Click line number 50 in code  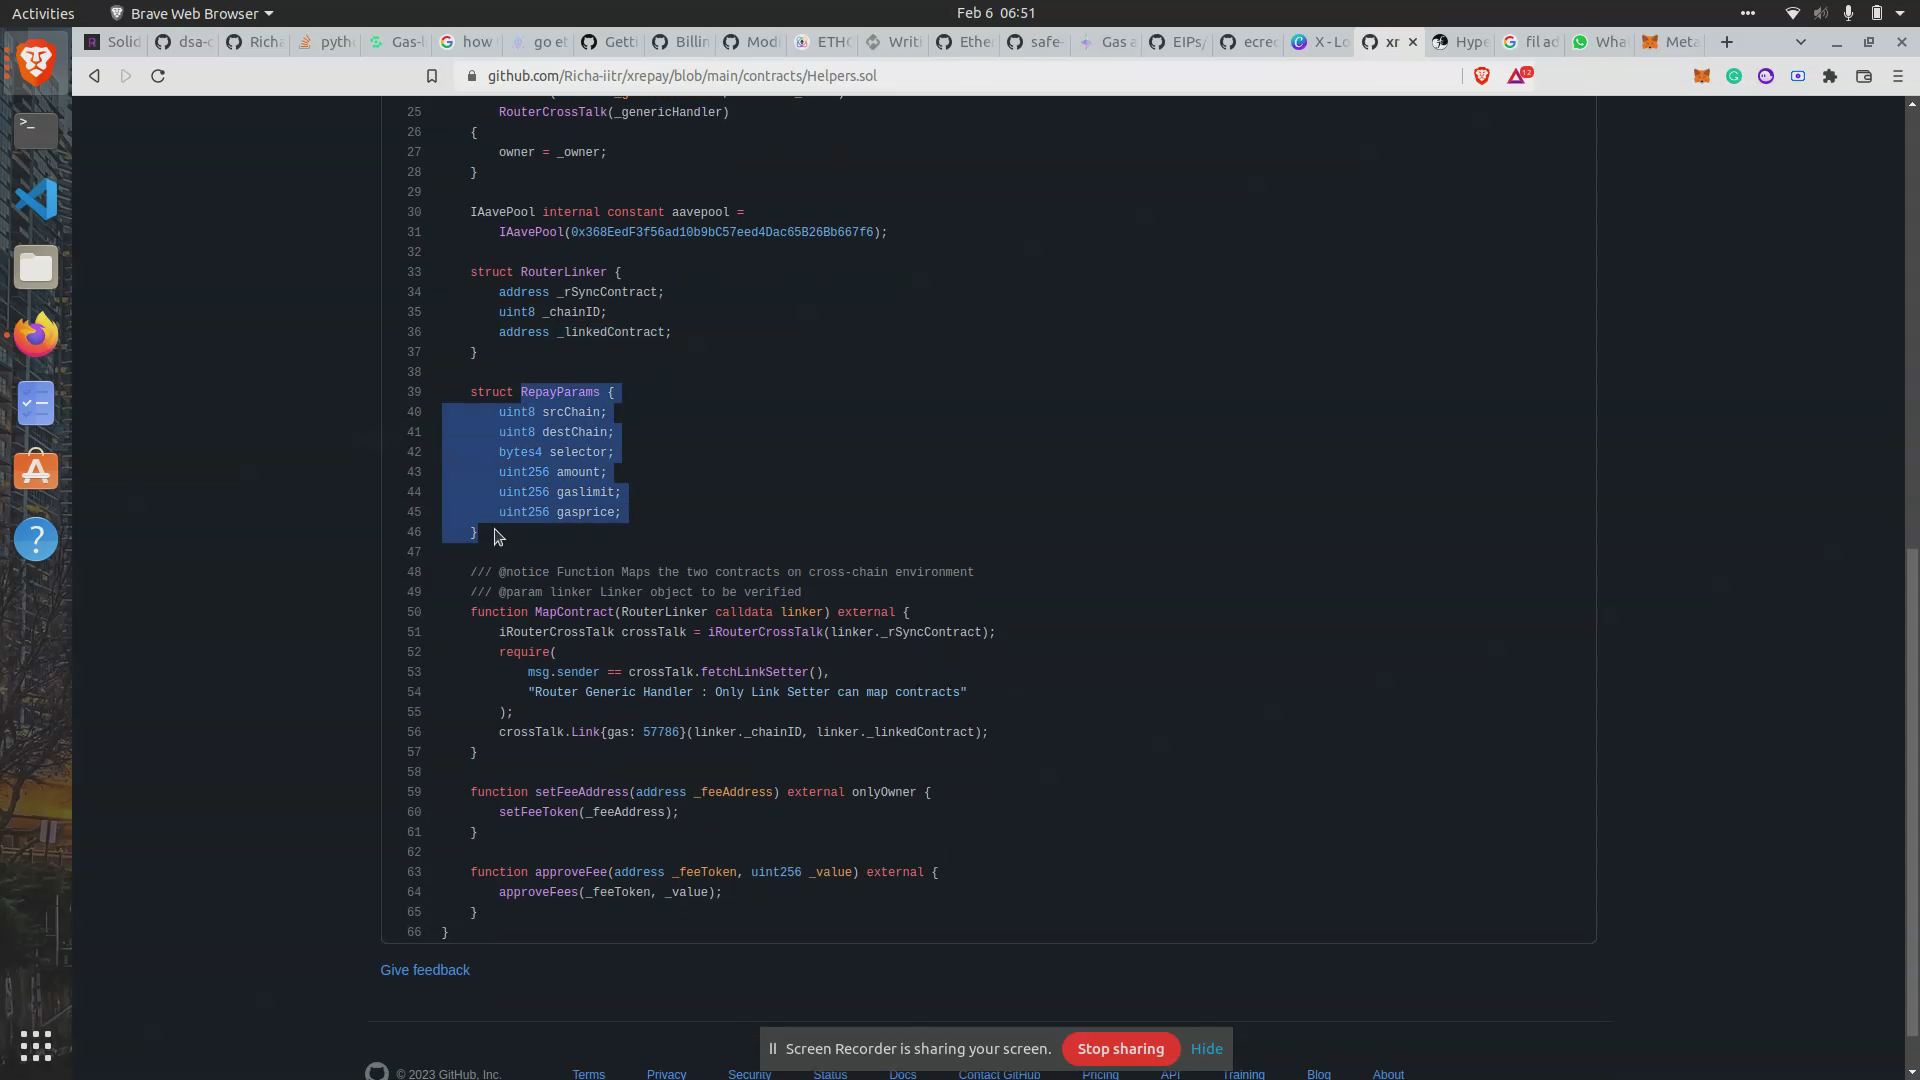(x=414, y=612)
